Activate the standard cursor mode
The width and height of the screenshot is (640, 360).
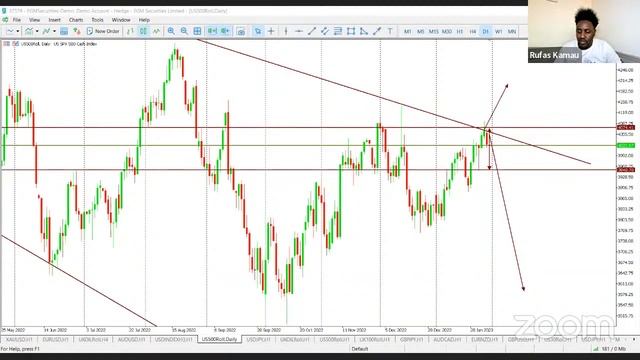coord(258,31)
